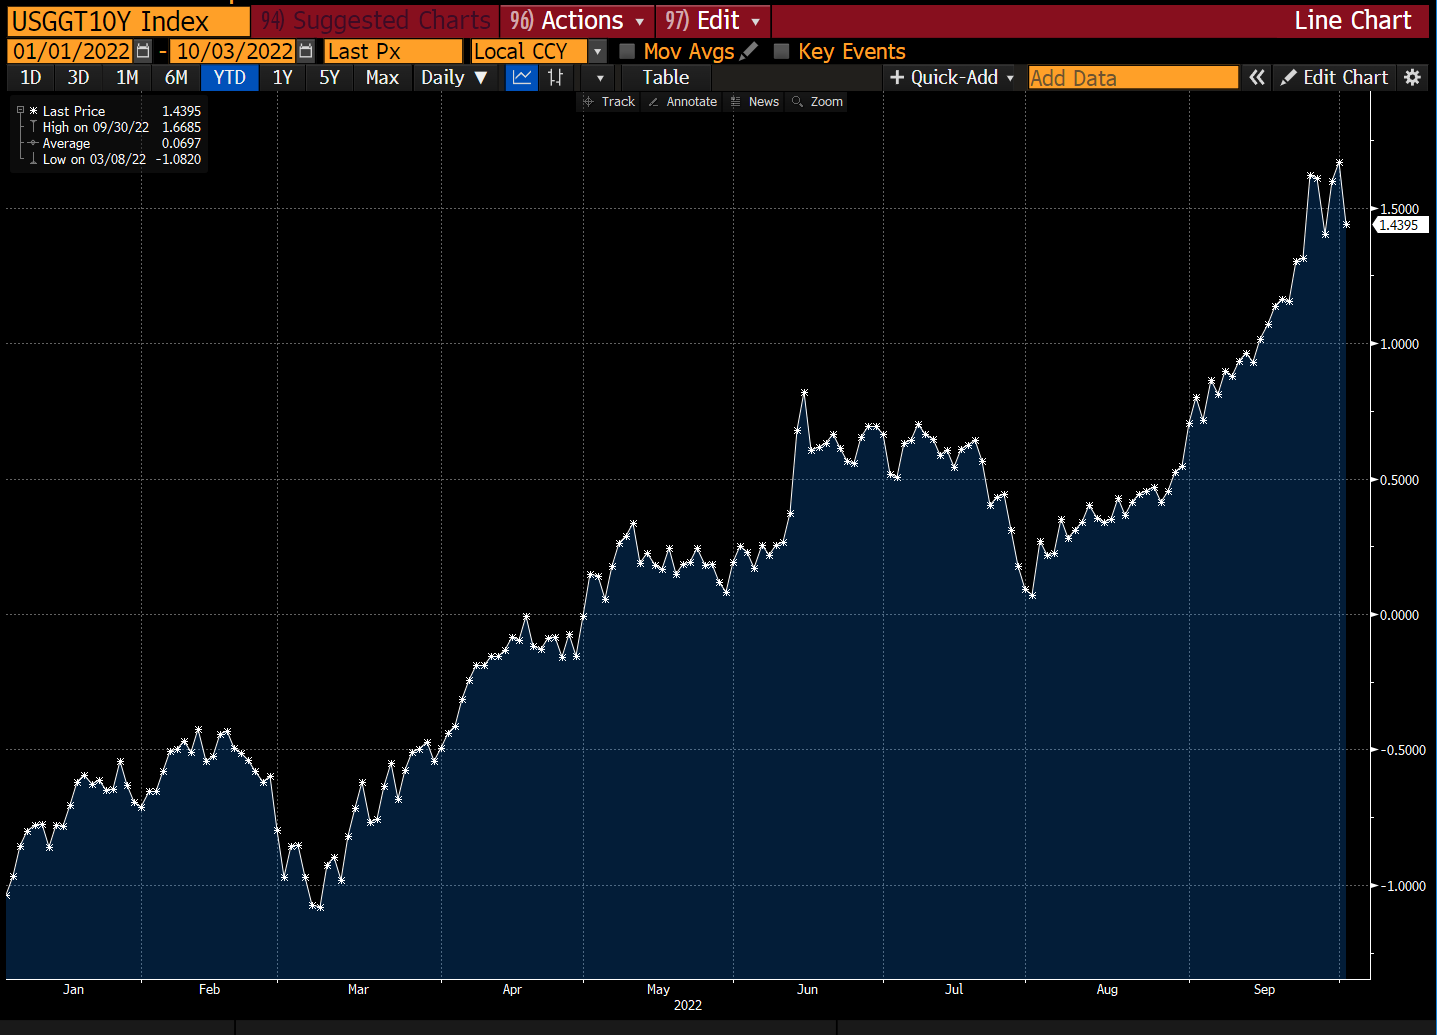
Task: Click the Add Data input field
Action: 1132,78
